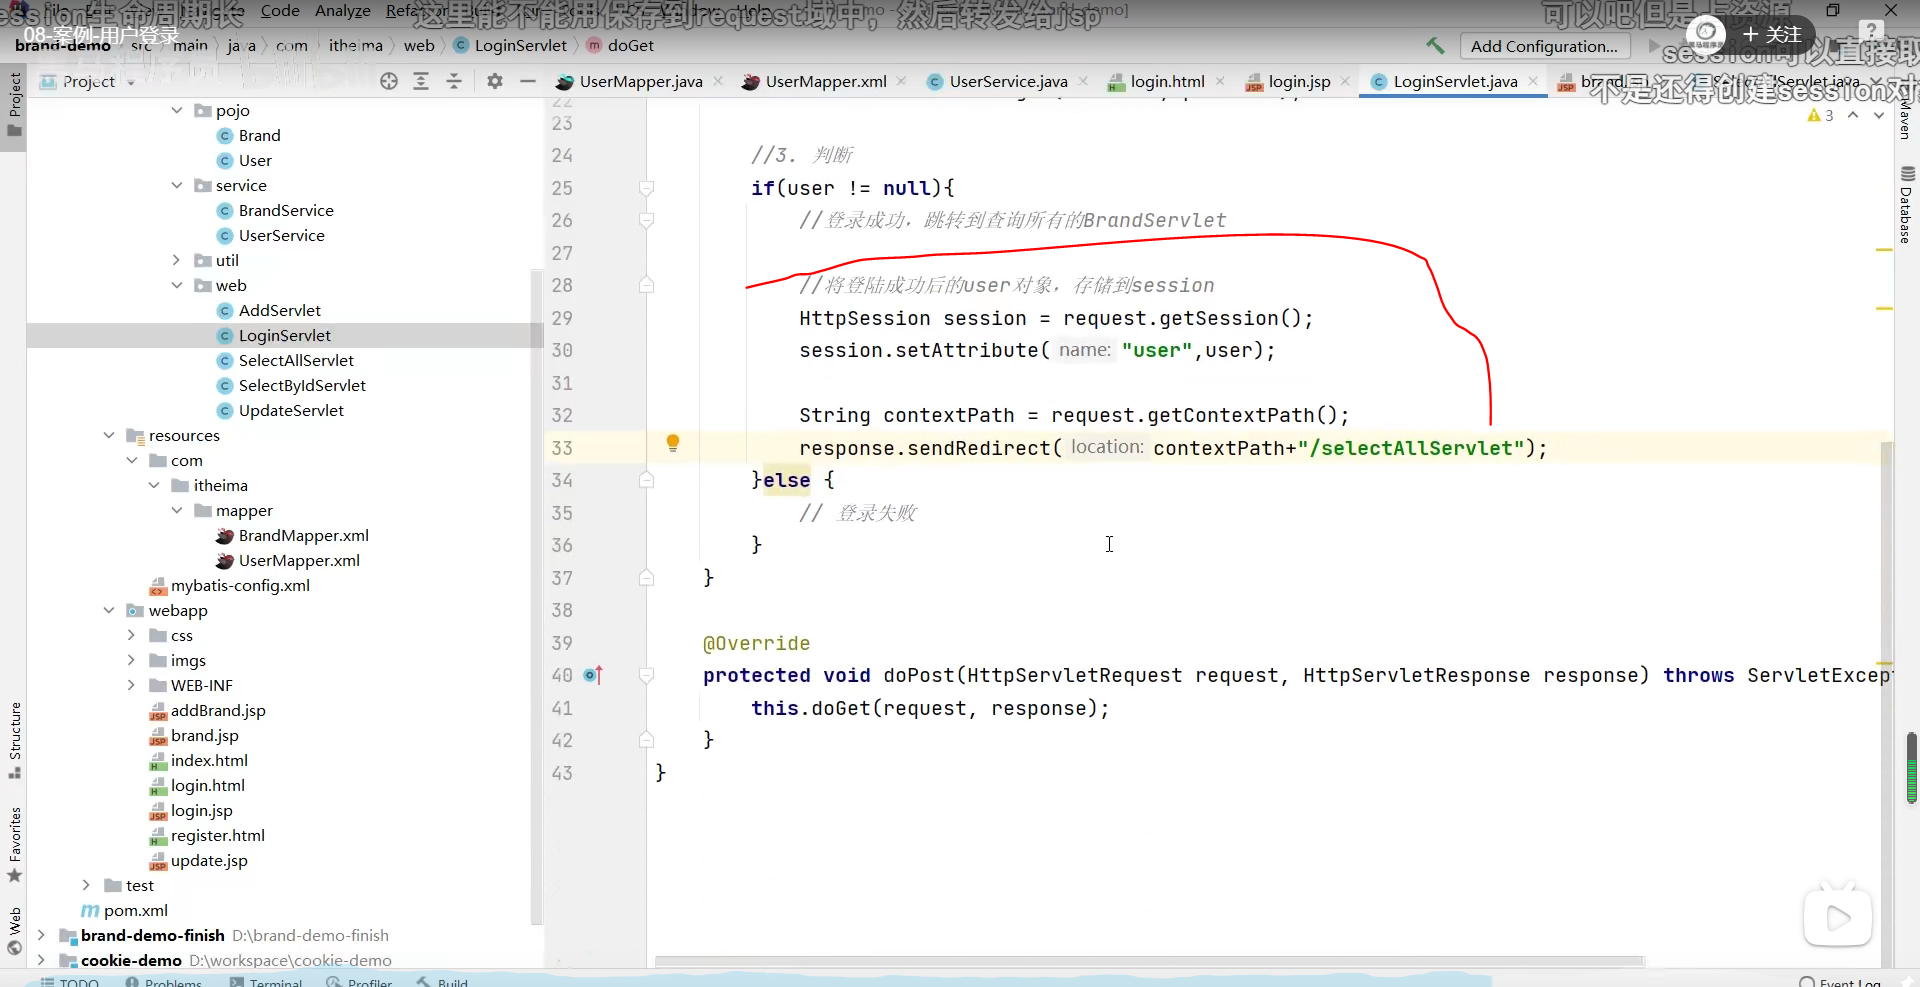Go to next highlighted error arrow
Image resolution: width=1920 pixels, height=987 pixels.
(x=1879, y=115)
